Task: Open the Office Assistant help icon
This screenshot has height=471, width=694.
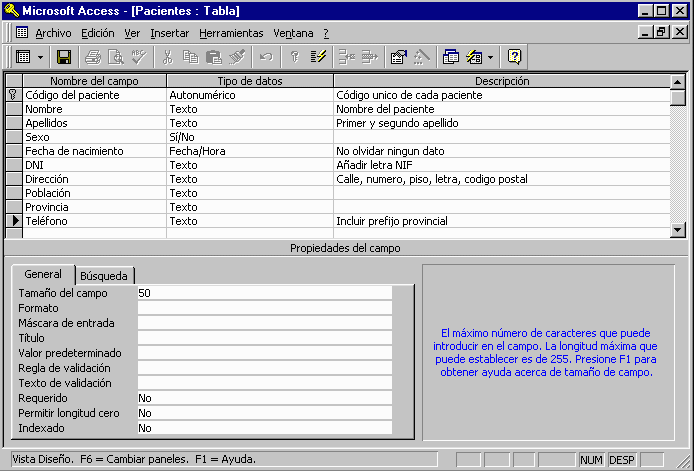Action: pos(514,57)
